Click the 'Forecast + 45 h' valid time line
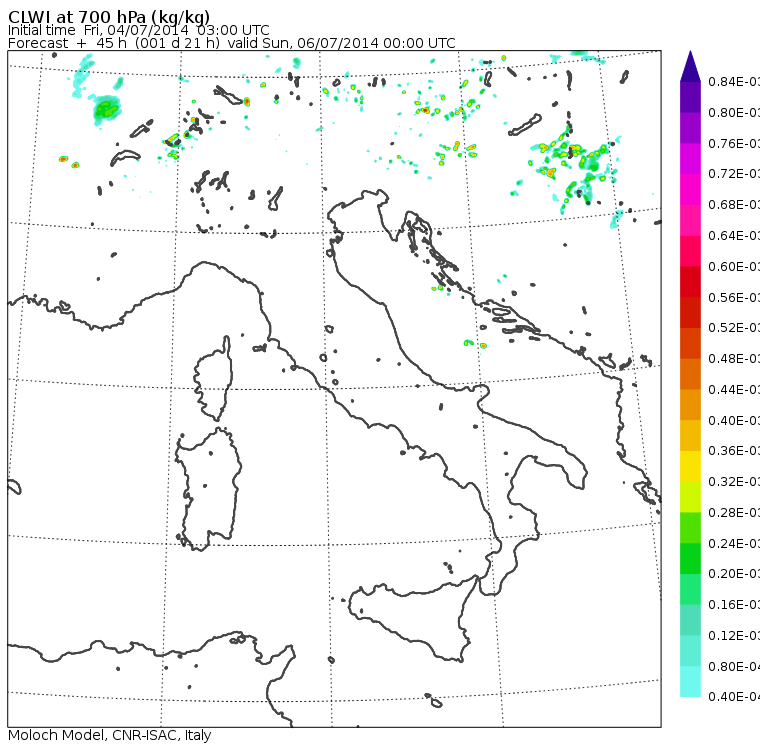The width and height of the screenshot is (760, 749). pos(232,43)
